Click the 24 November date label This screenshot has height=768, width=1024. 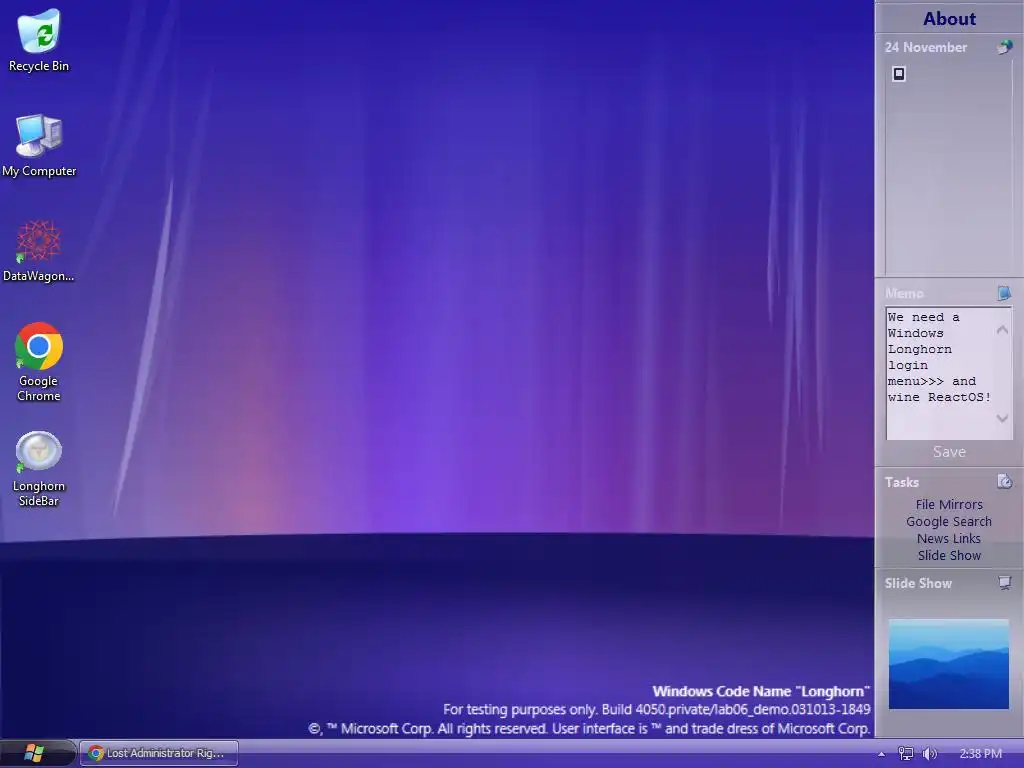pyautogui.click(x=925, y=47)
